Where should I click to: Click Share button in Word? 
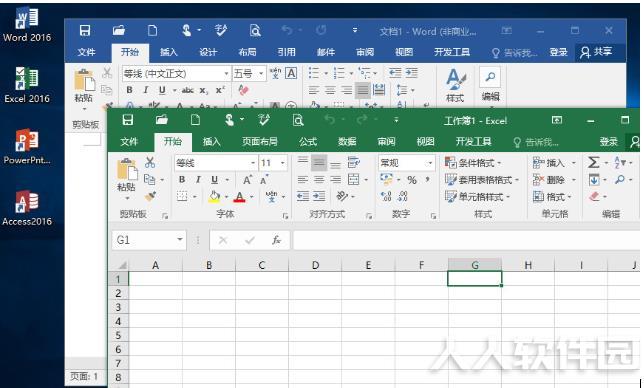click(596, 52)
